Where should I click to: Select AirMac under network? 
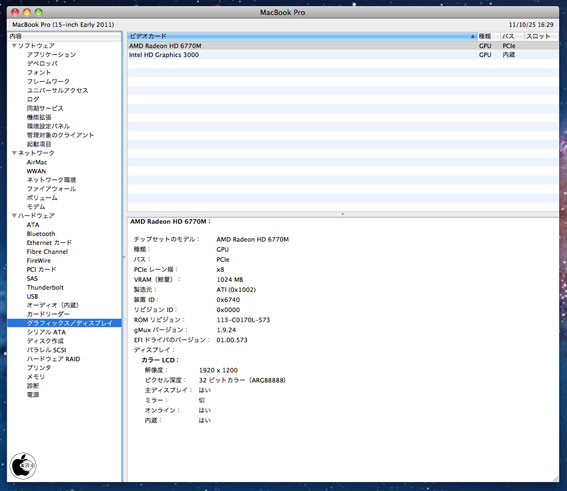(x=37, y=162)
